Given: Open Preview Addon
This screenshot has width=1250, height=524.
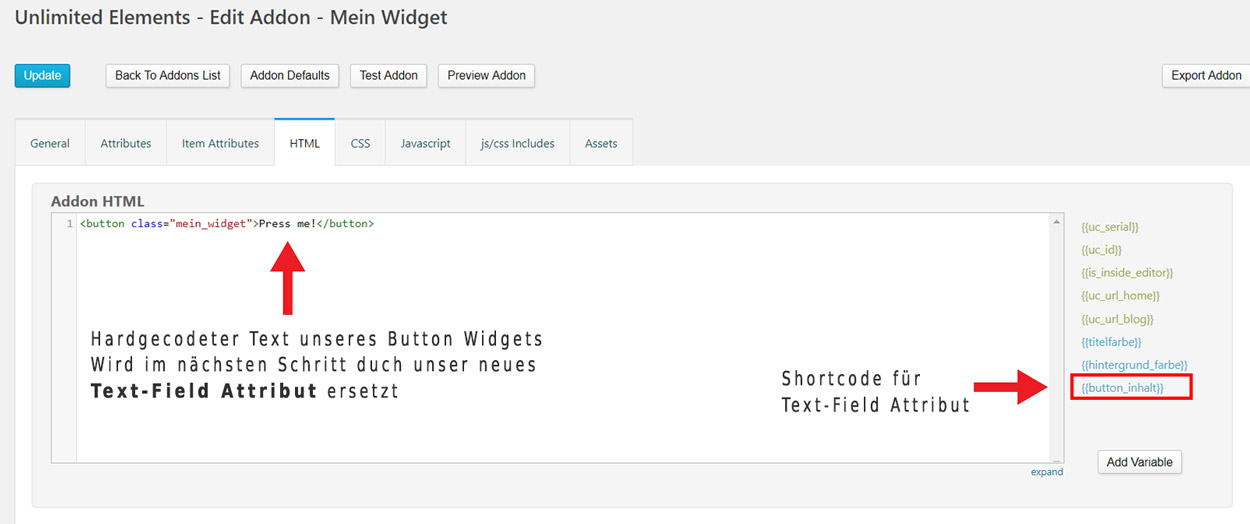Looking at the screenshot, I should 487,75.
